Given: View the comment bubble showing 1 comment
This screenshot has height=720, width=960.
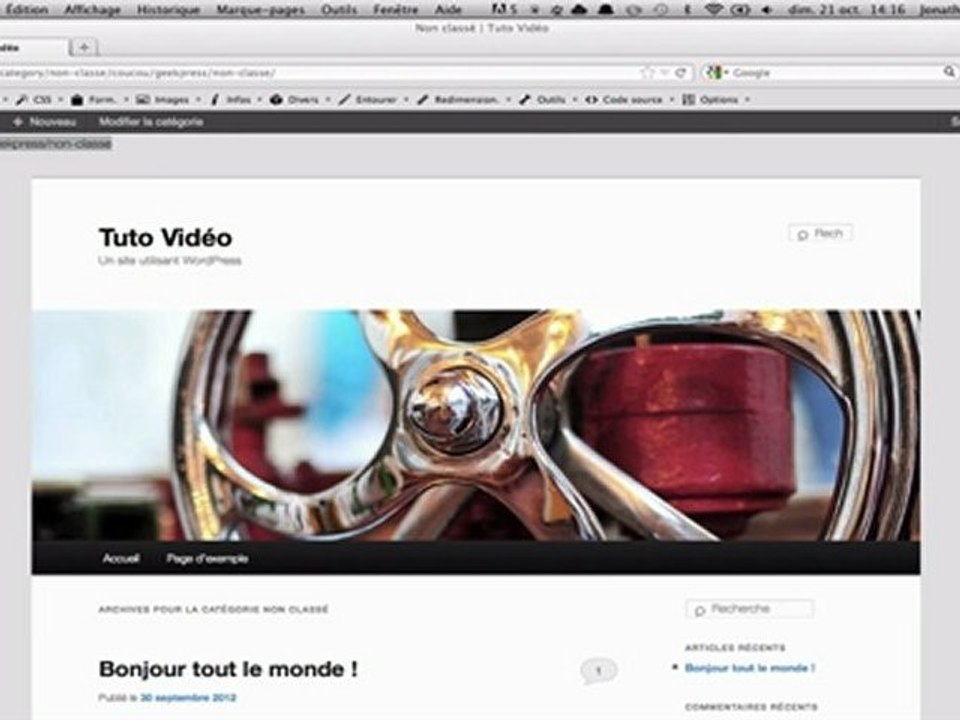Looking at the screenshot, I should pyautogui.click(x=598, y=671).
